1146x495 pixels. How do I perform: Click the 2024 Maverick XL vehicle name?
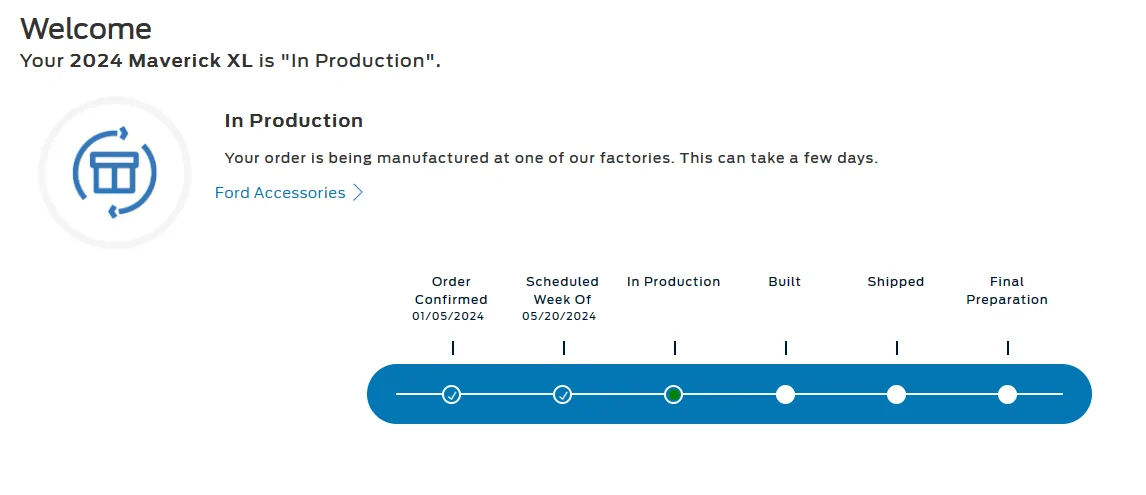click(161, 61)
